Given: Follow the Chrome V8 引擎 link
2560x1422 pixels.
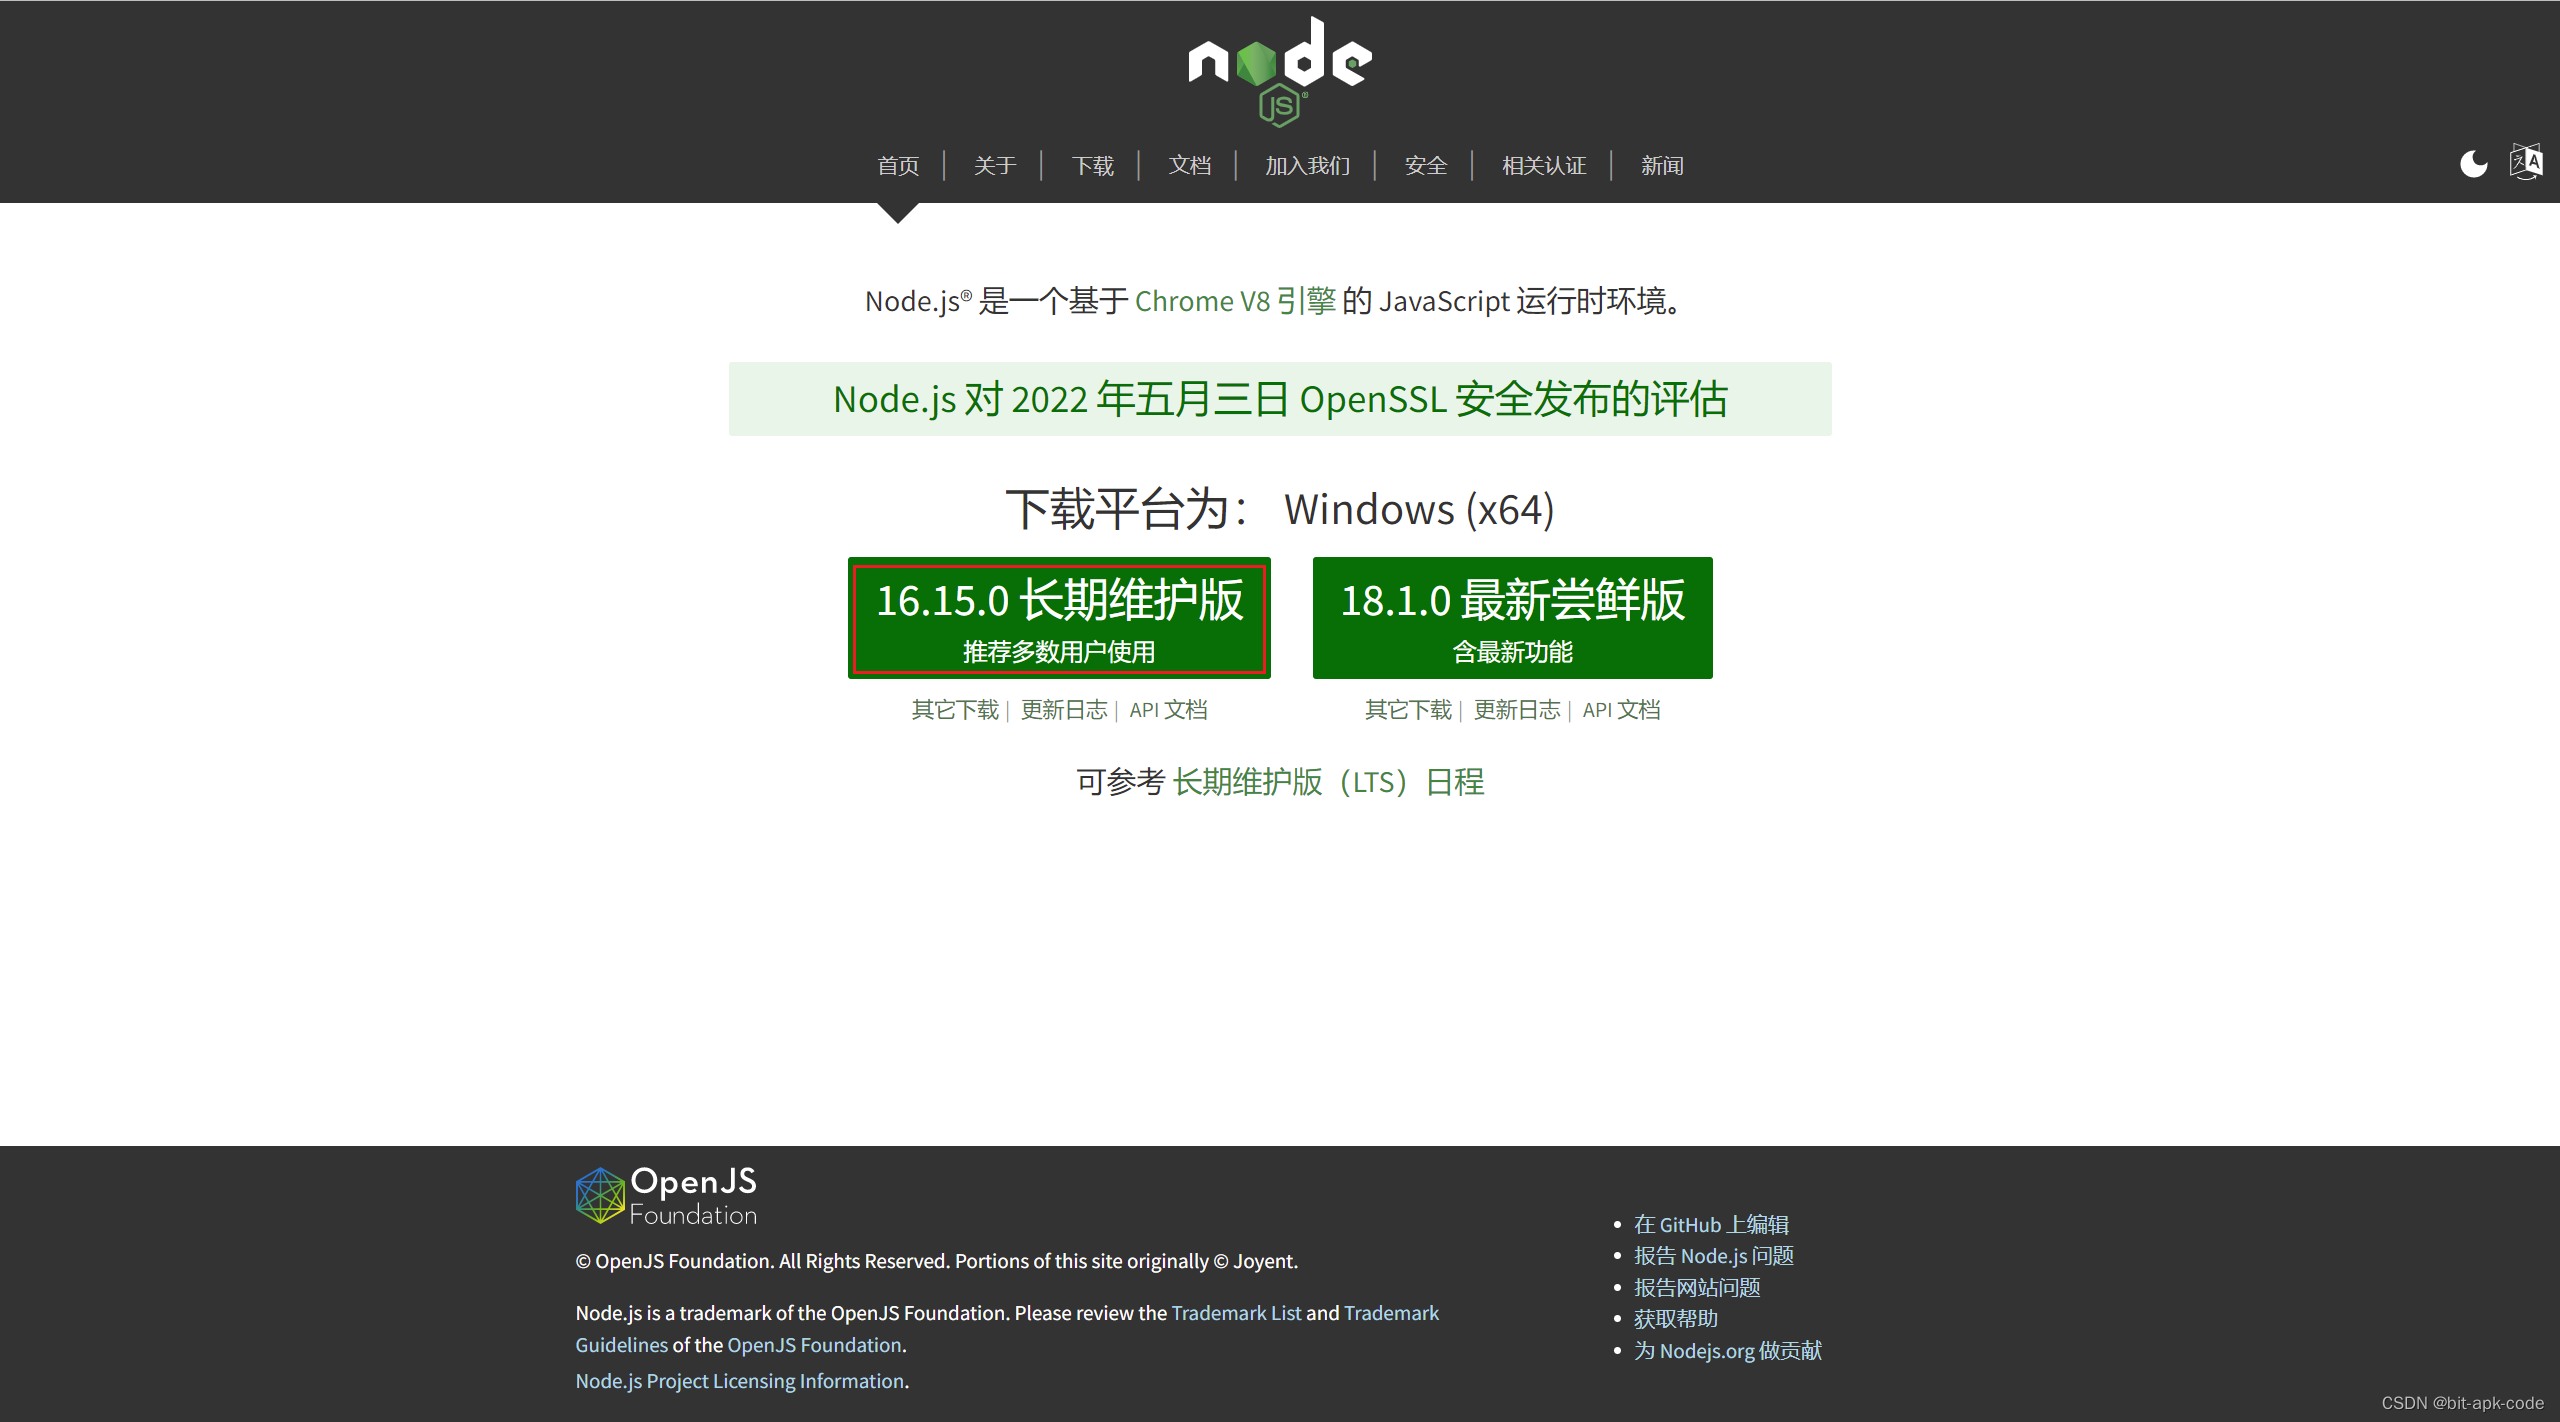Looking at the screenshot, I should click(1235, 301).
